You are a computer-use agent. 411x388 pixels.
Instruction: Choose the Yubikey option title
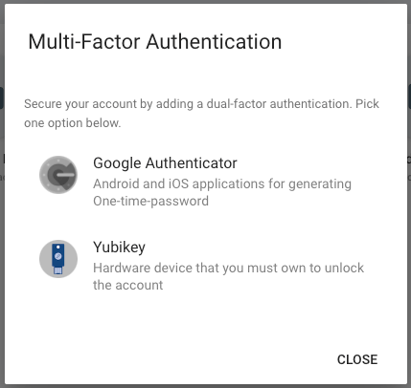coord(119,247)
